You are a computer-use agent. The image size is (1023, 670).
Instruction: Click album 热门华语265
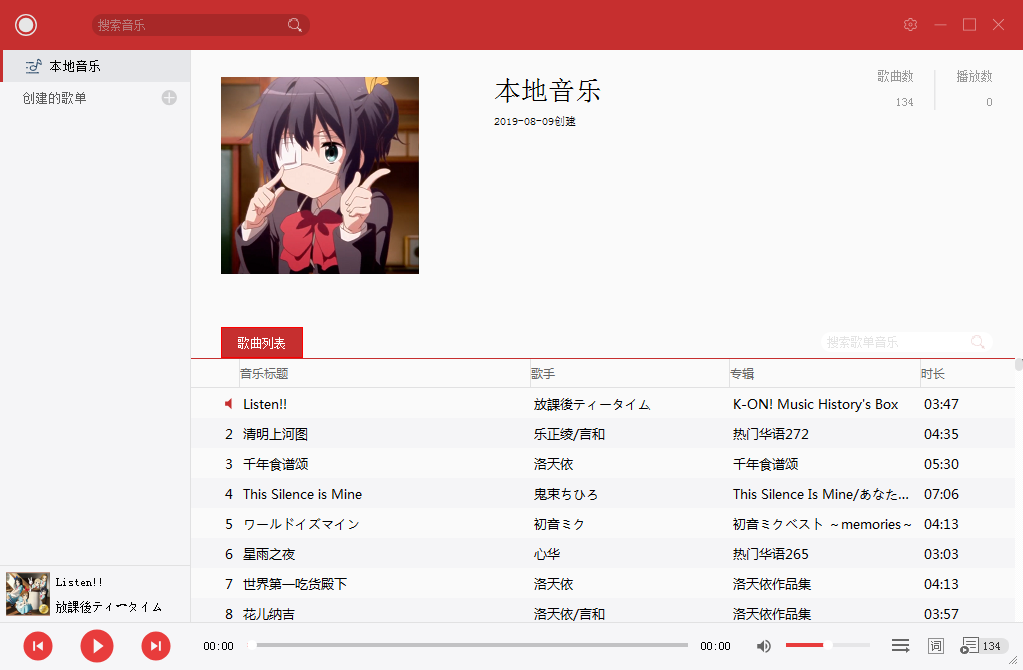[x=771, y=554]
